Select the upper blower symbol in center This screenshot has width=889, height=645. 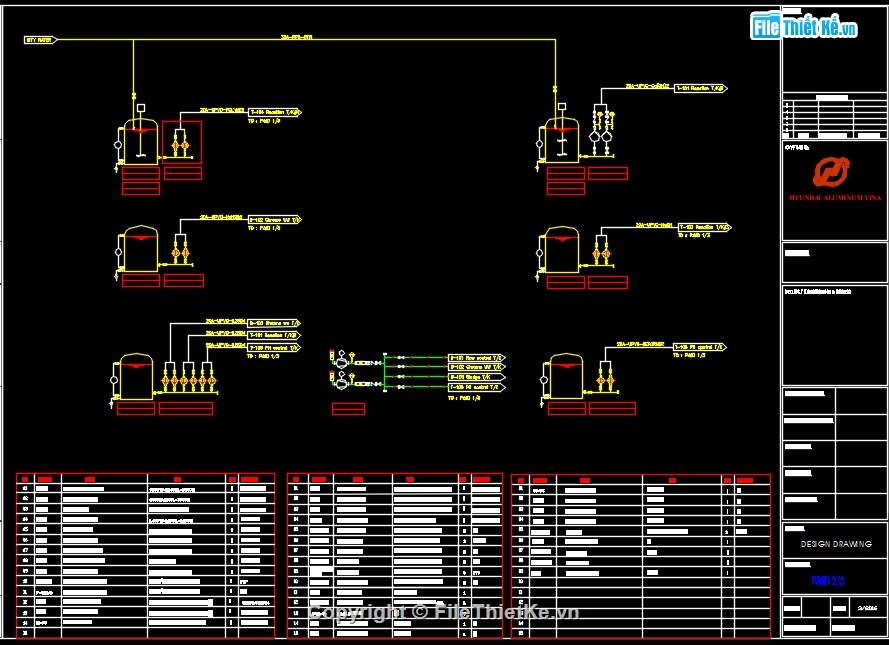pyautogui.click(x=342, y=356)
